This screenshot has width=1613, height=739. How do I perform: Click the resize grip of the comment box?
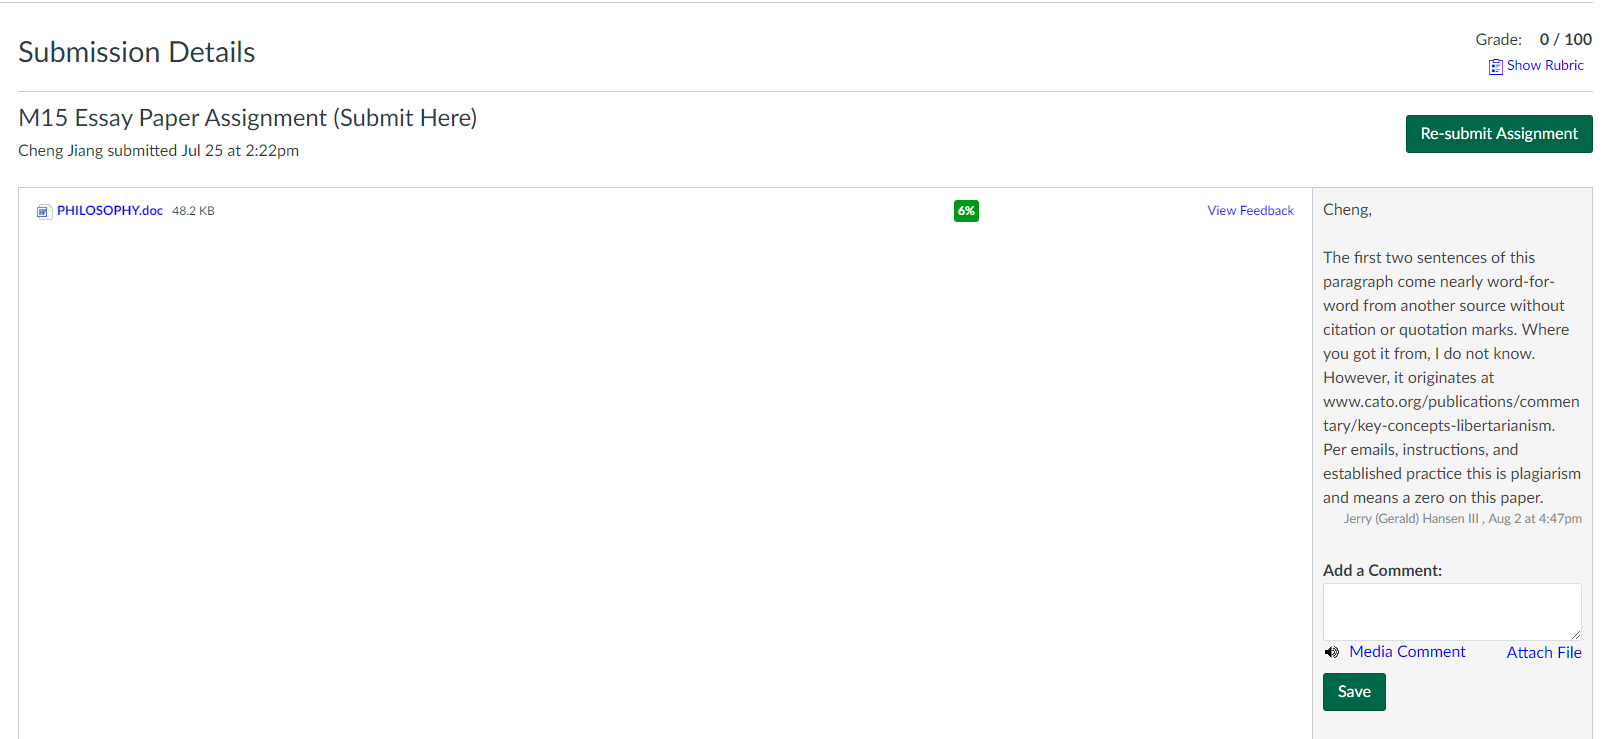[1575, 634]
